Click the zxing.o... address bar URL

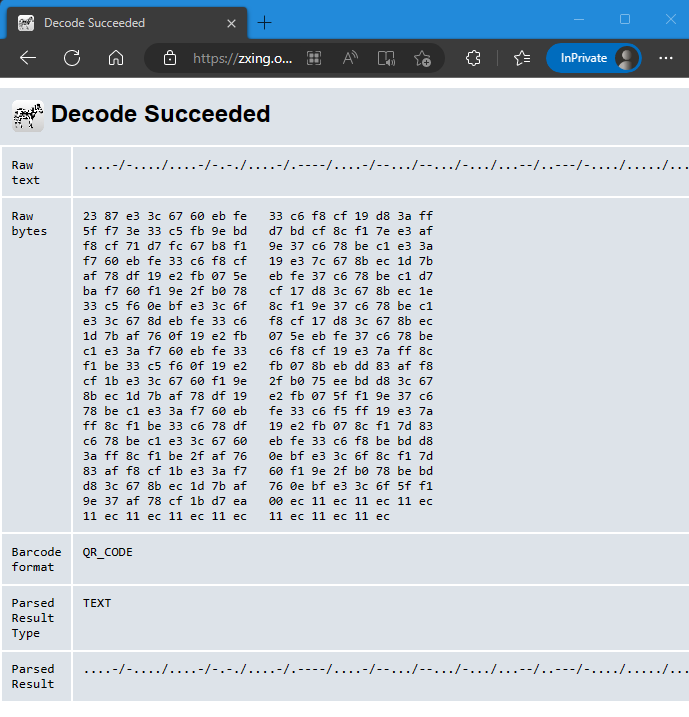[243, 58]
